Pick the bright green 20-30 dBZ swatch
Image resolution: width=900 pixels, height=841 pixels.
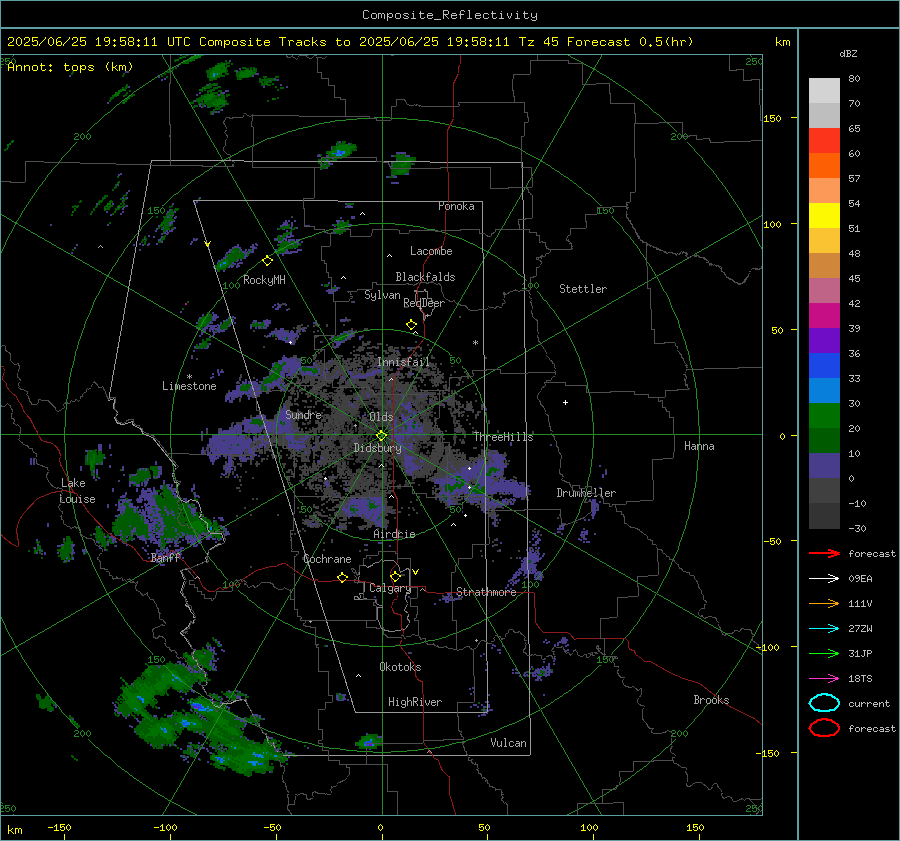click(x=824, y=416)
